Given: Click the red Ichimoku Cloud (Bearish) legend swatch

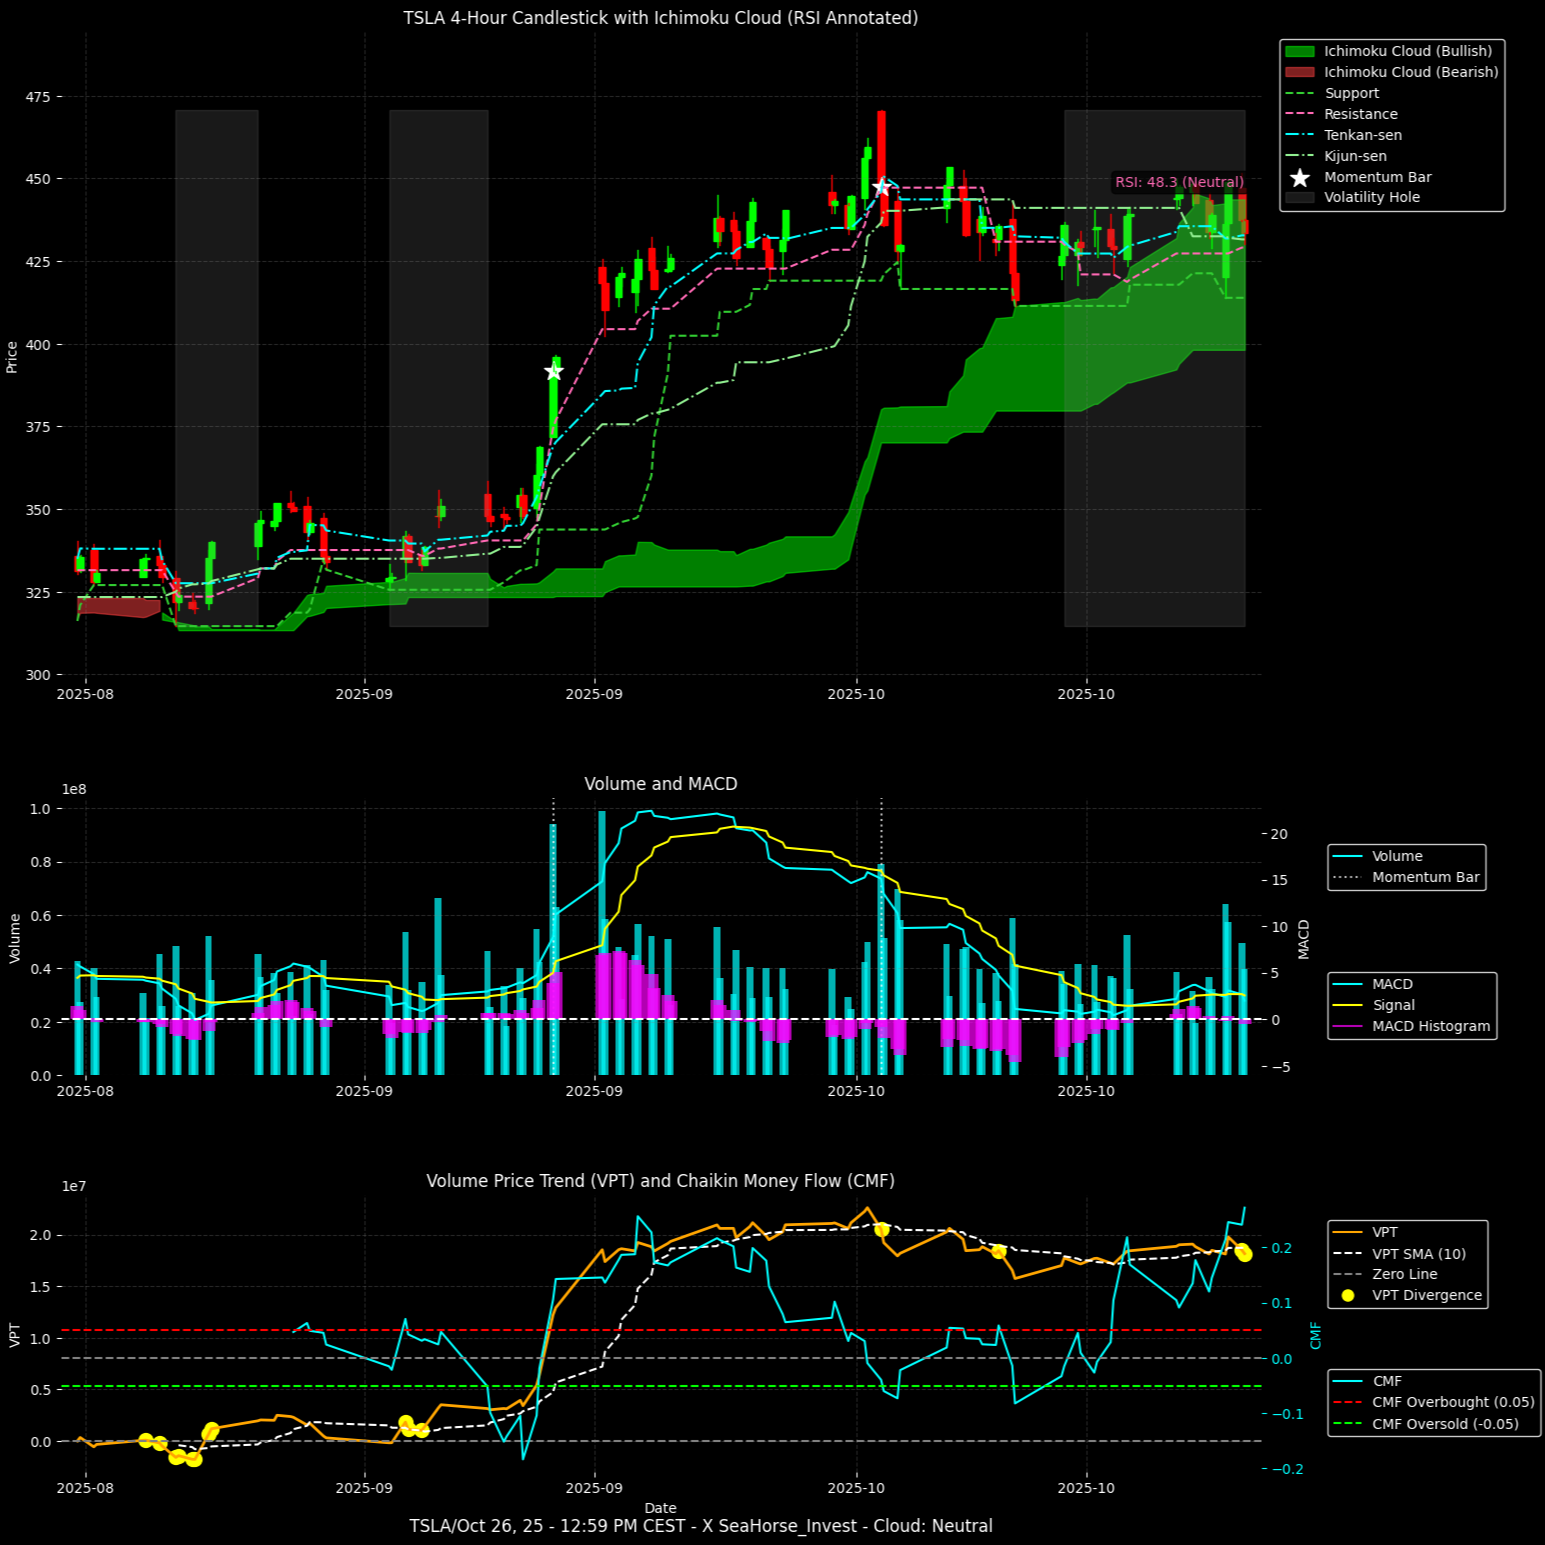Looking at the screenshot, I should tap(1299, 72).
